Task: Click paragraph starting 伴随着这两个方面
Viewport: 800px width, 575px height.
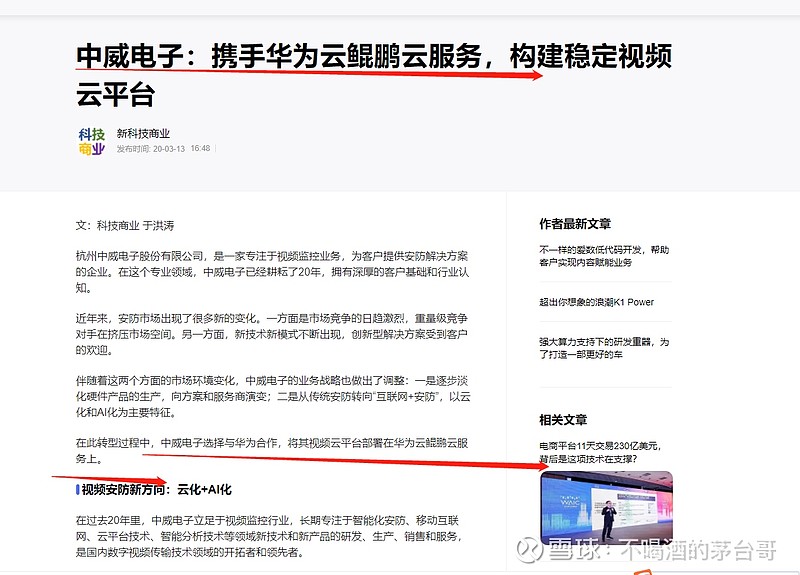Action: click(x=273, y=396)
